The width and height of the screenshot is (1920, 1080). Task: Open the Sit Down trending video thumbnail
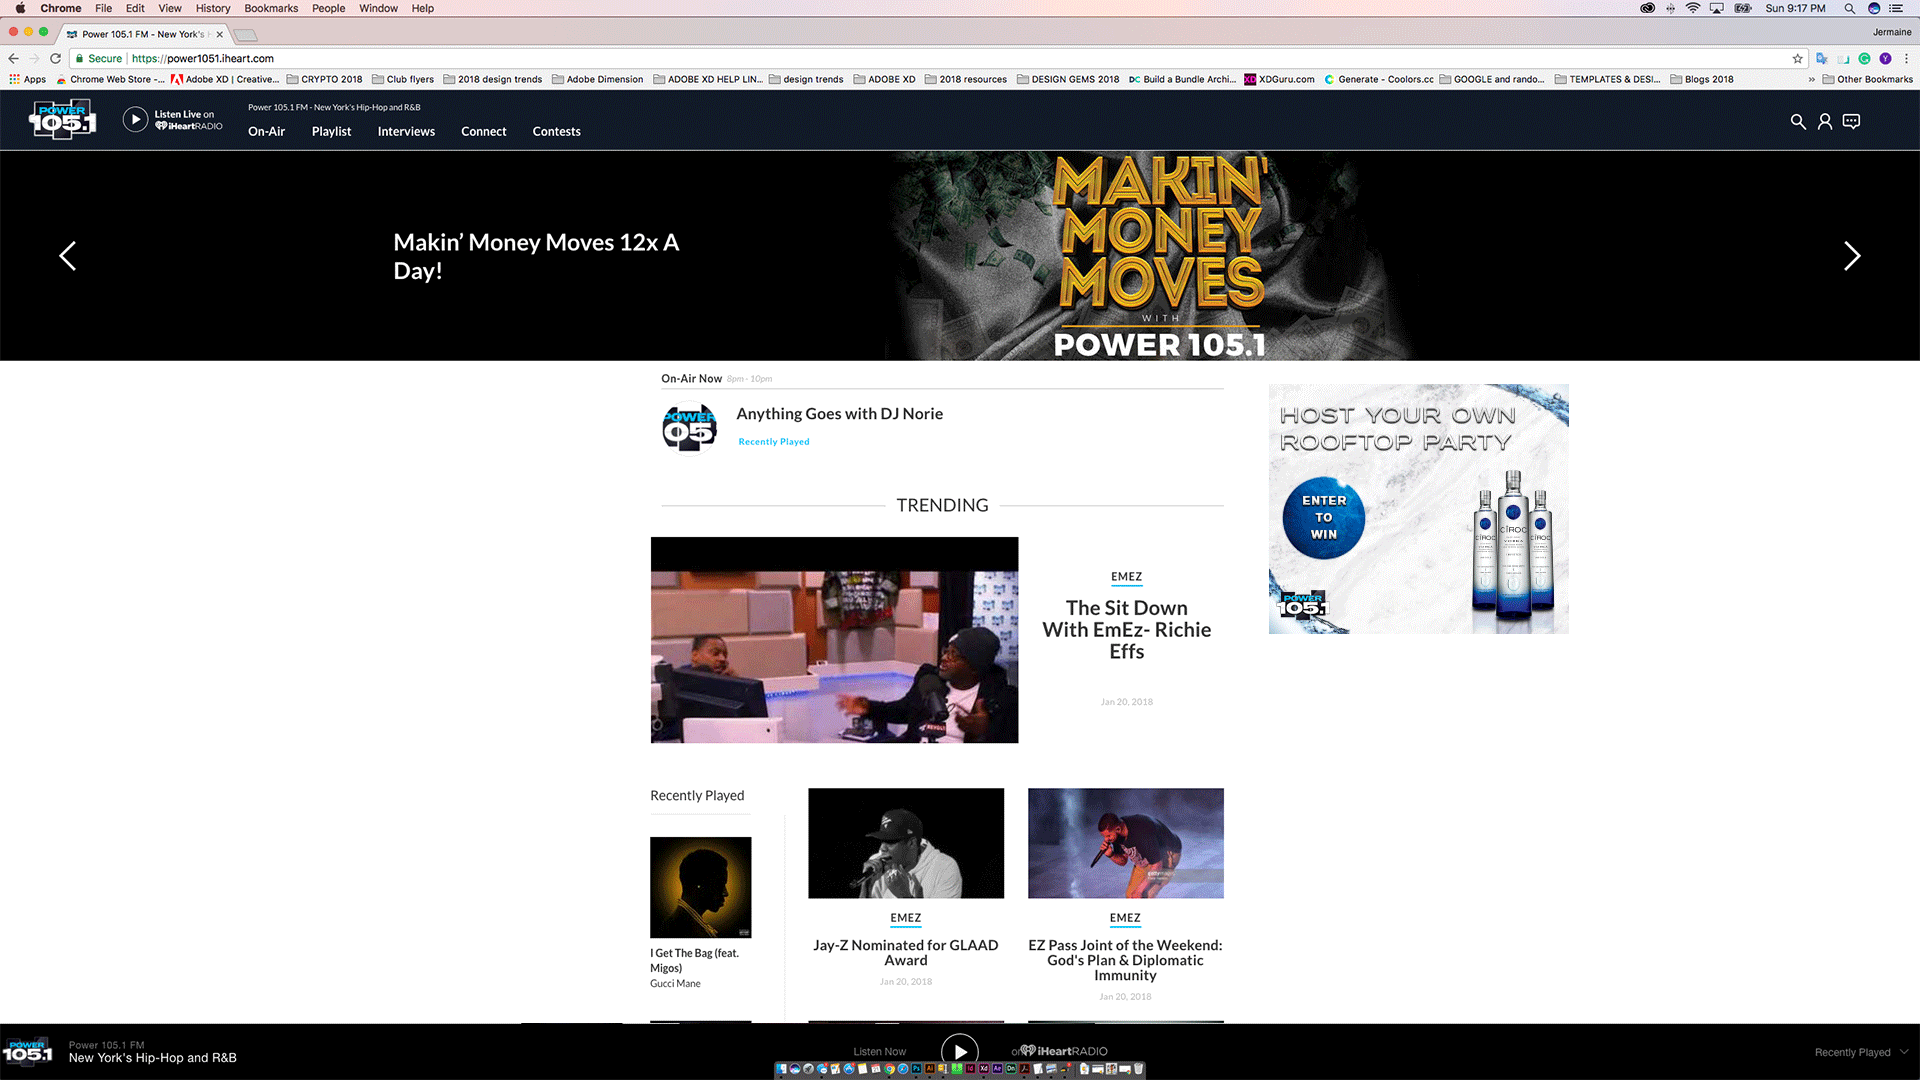(x=834, y=640)
